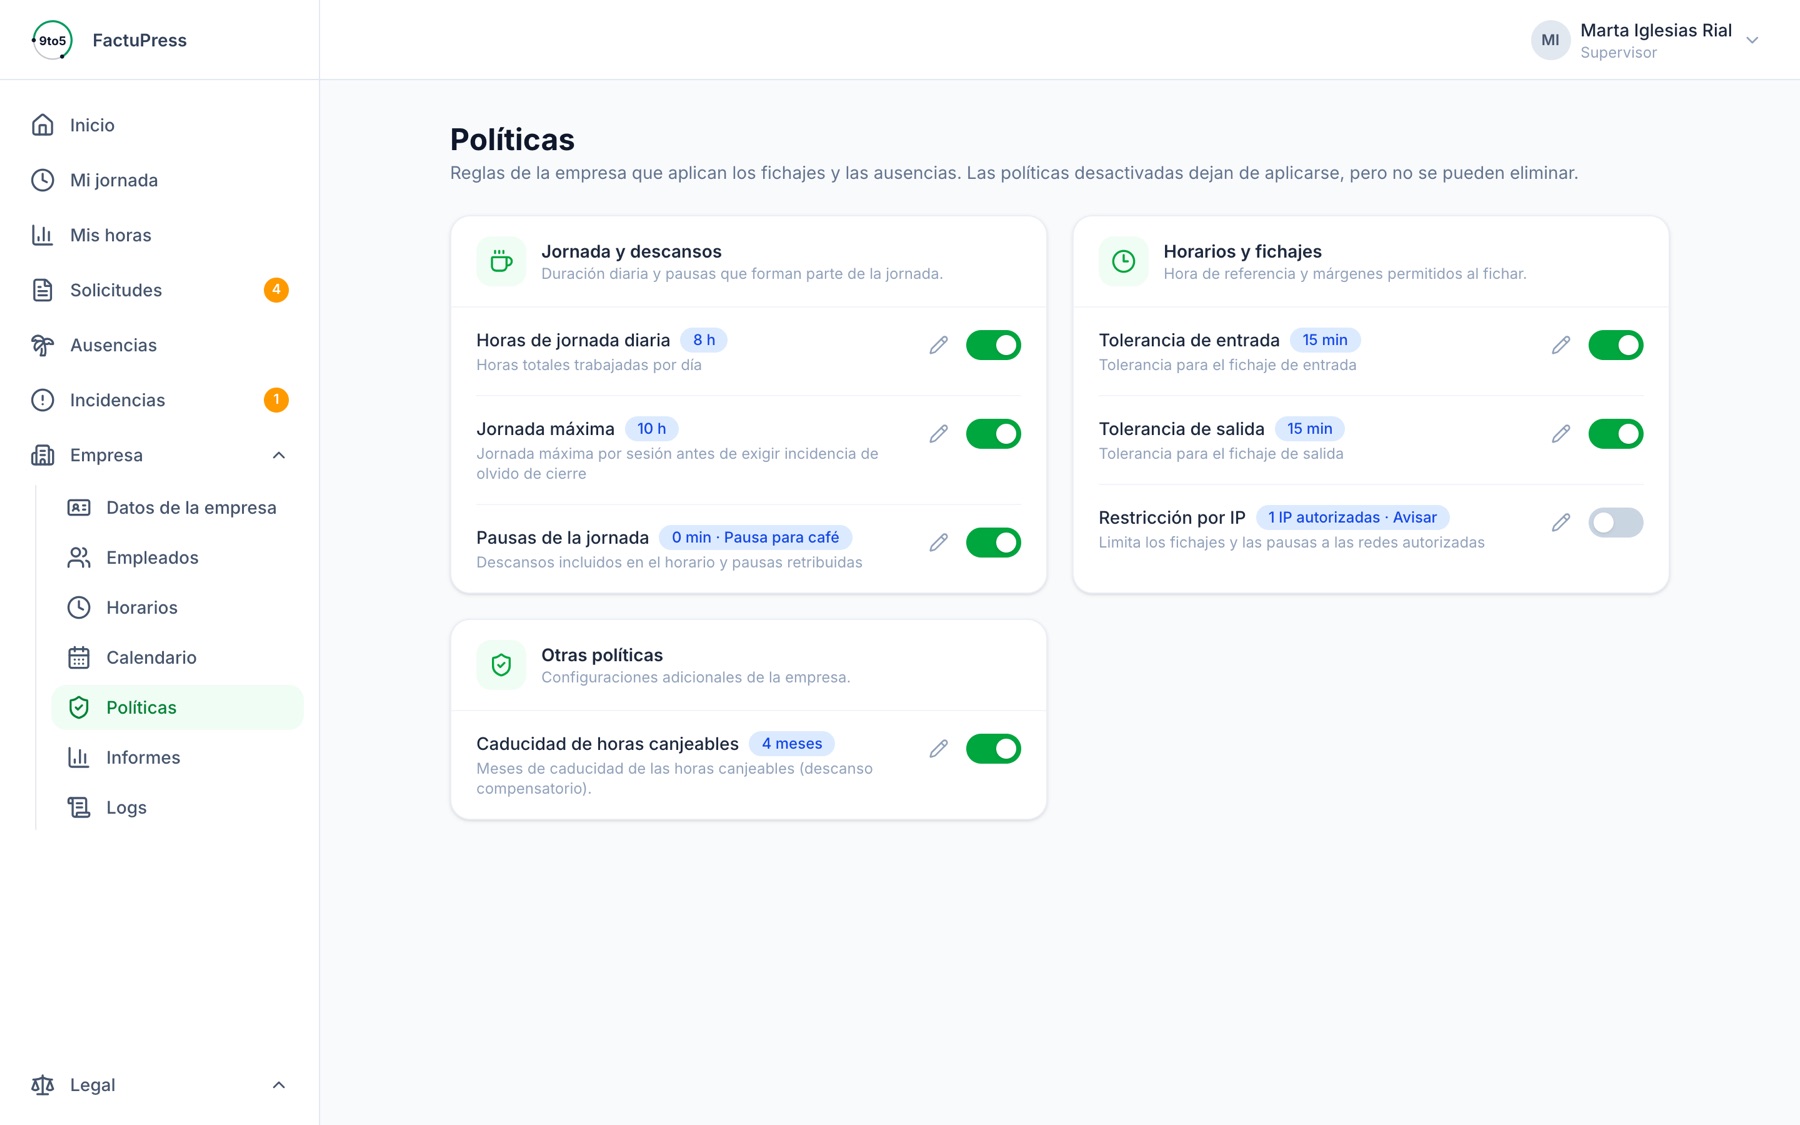This screenshot has height=1125, width=1800.
Task: Collapse the Empresa section chevron
Action: click(279, 455)
